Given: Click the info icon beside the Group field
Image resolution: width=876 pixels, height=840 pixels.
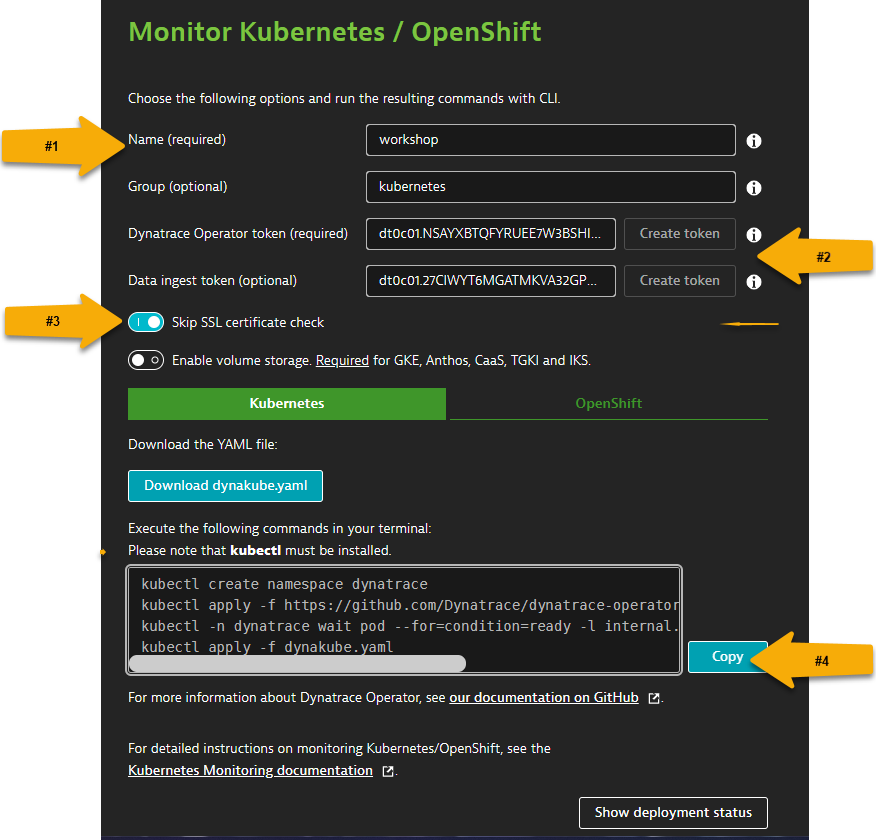Looking at the screenshot, I should coord(754,188).
